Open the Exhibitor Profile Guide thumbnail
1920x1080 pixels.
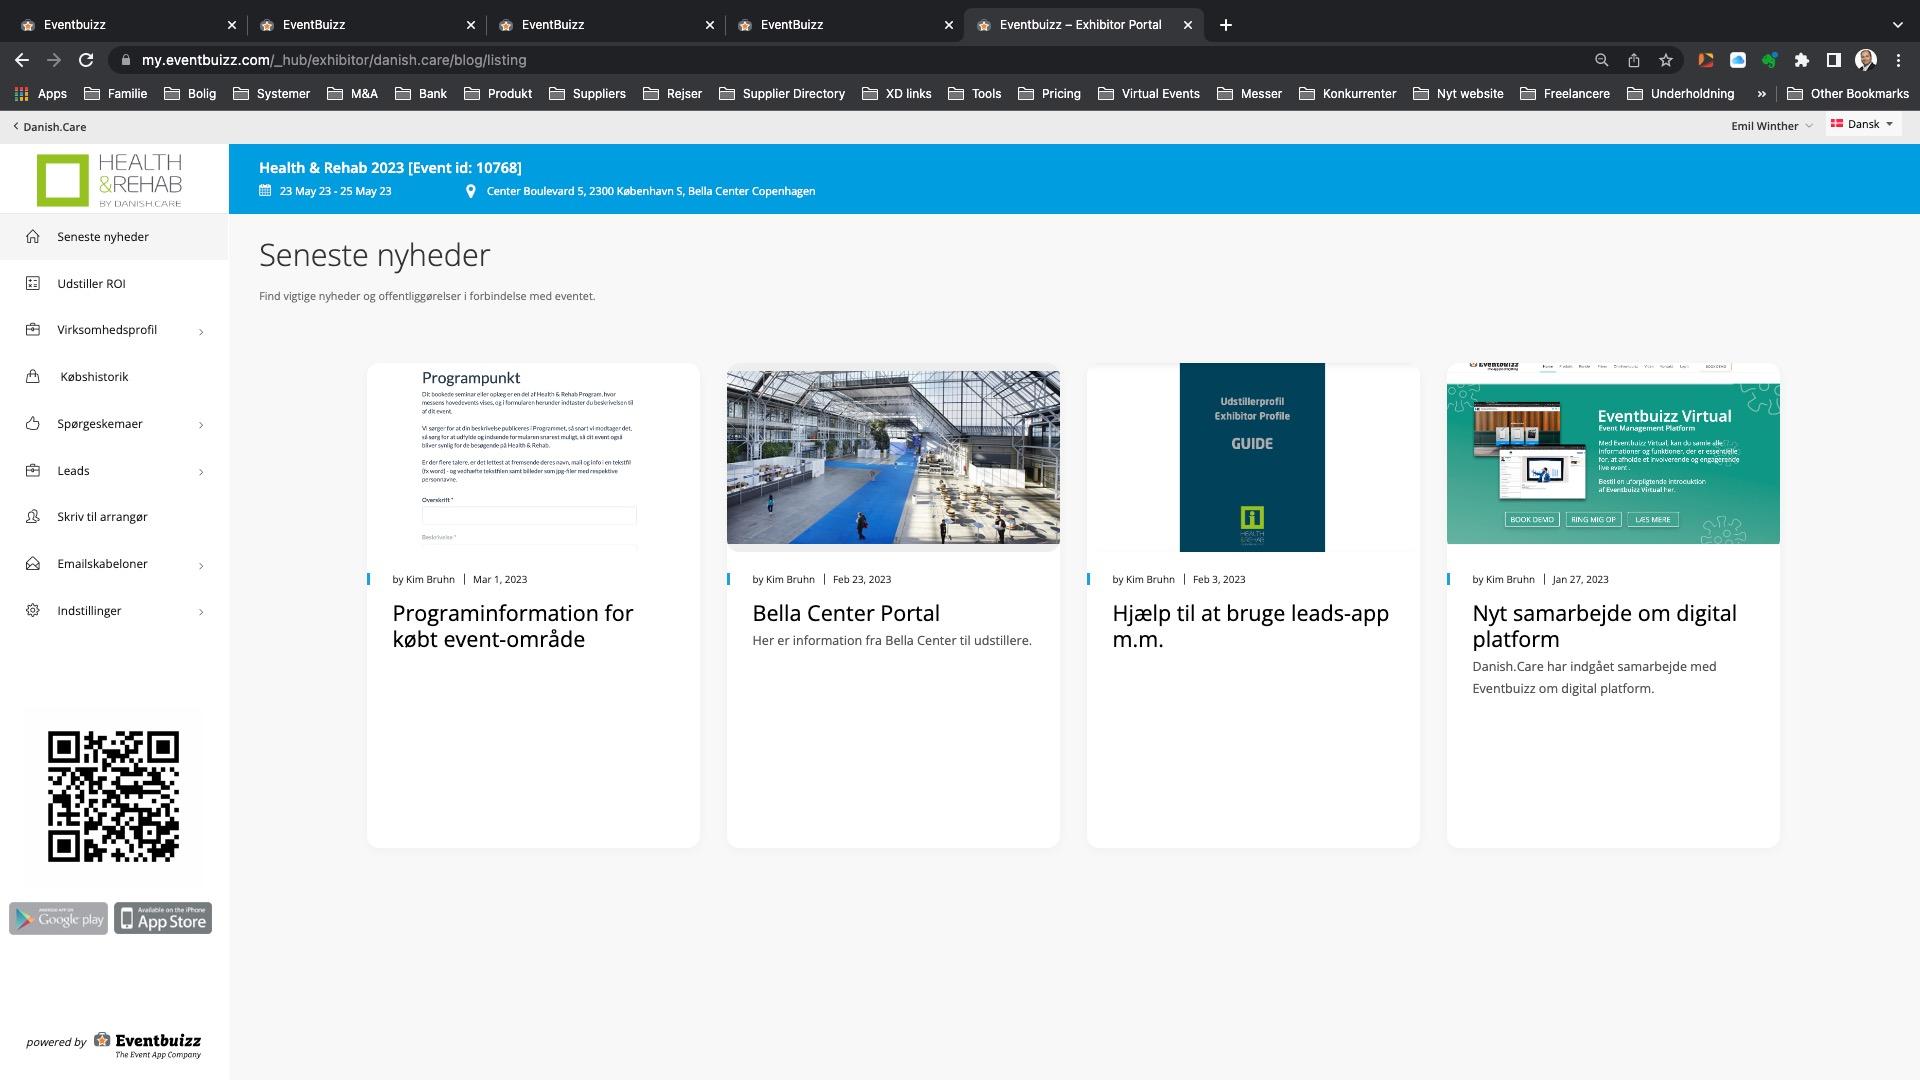tap(1252, 457)
